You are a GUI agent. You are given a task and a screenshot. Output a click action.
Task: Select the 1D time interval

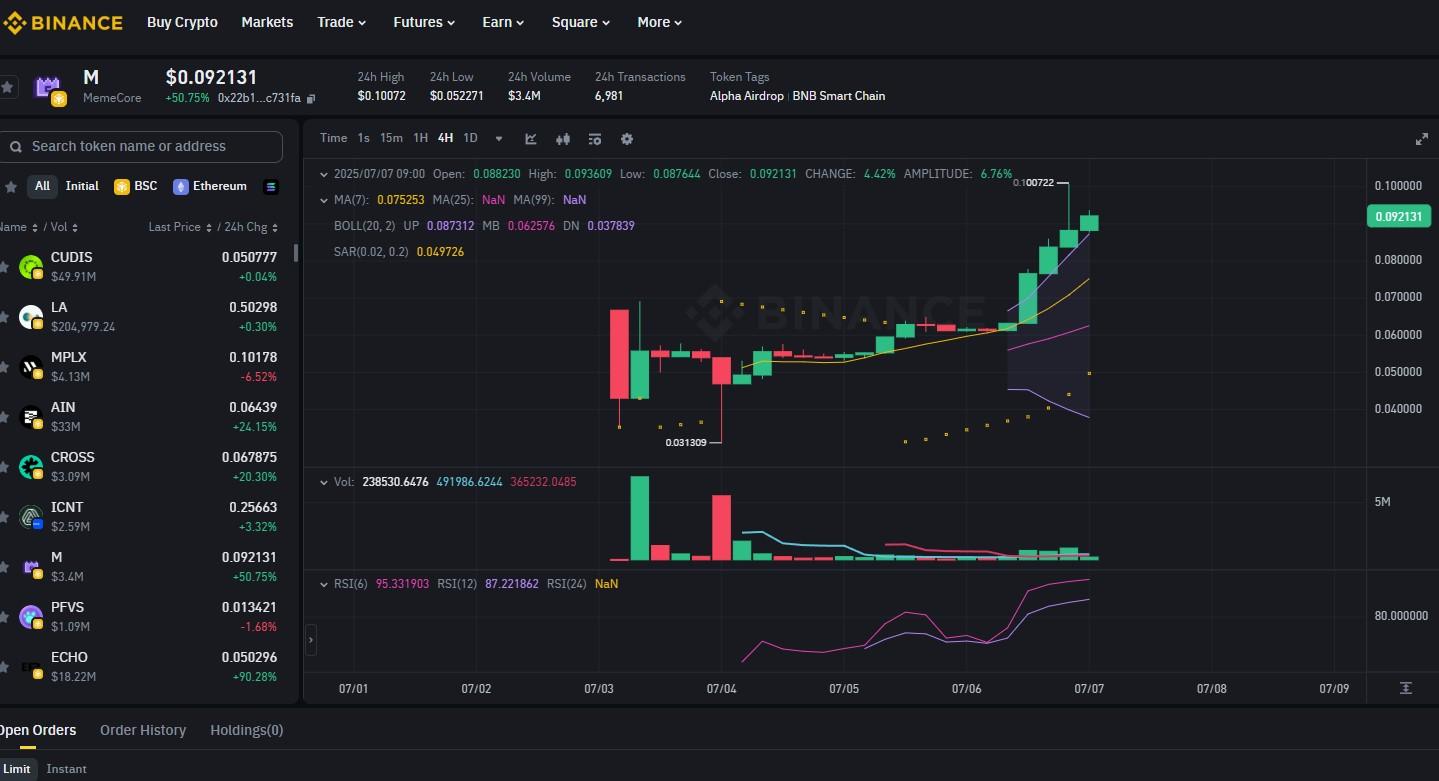click(x=470, y=138)
